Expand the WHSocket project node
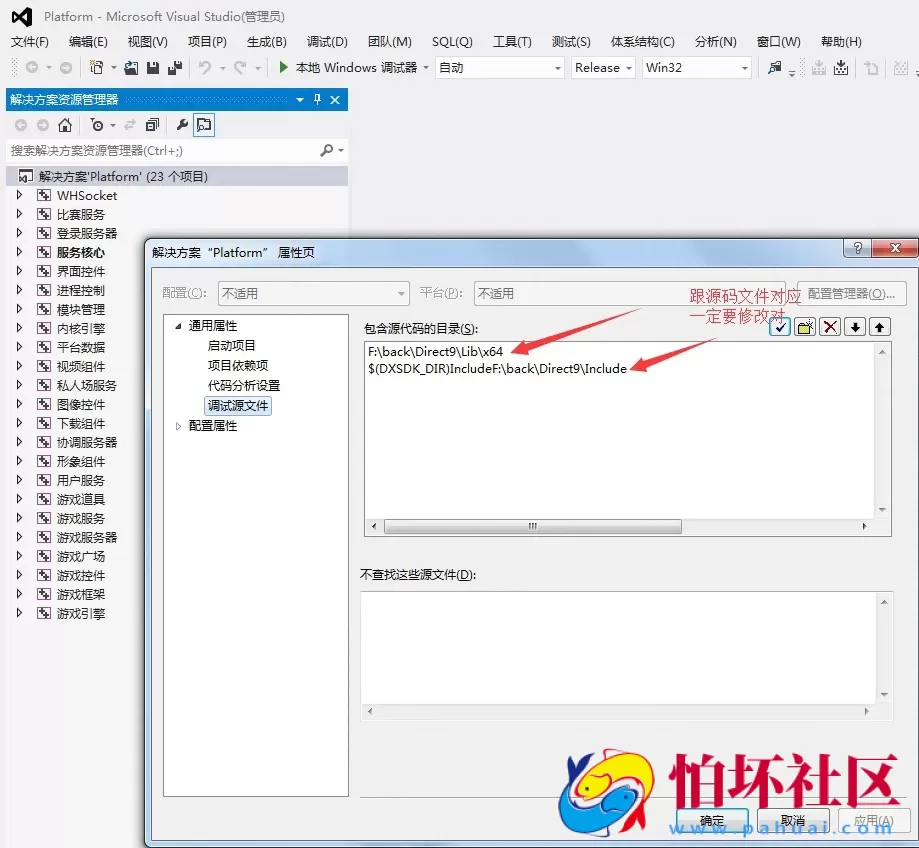The image size is (919, 848). [19, 195]
